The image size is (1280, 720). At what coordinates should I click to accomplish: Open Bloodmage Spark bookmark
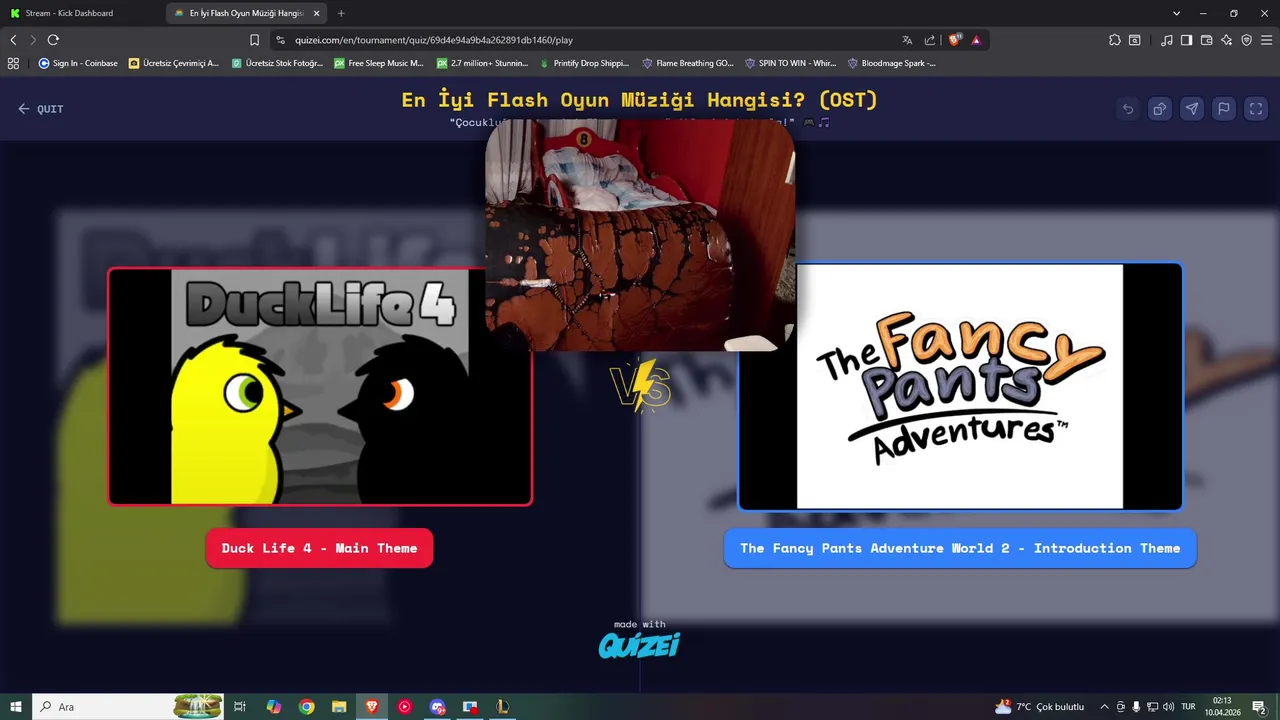tap(893, 63)
